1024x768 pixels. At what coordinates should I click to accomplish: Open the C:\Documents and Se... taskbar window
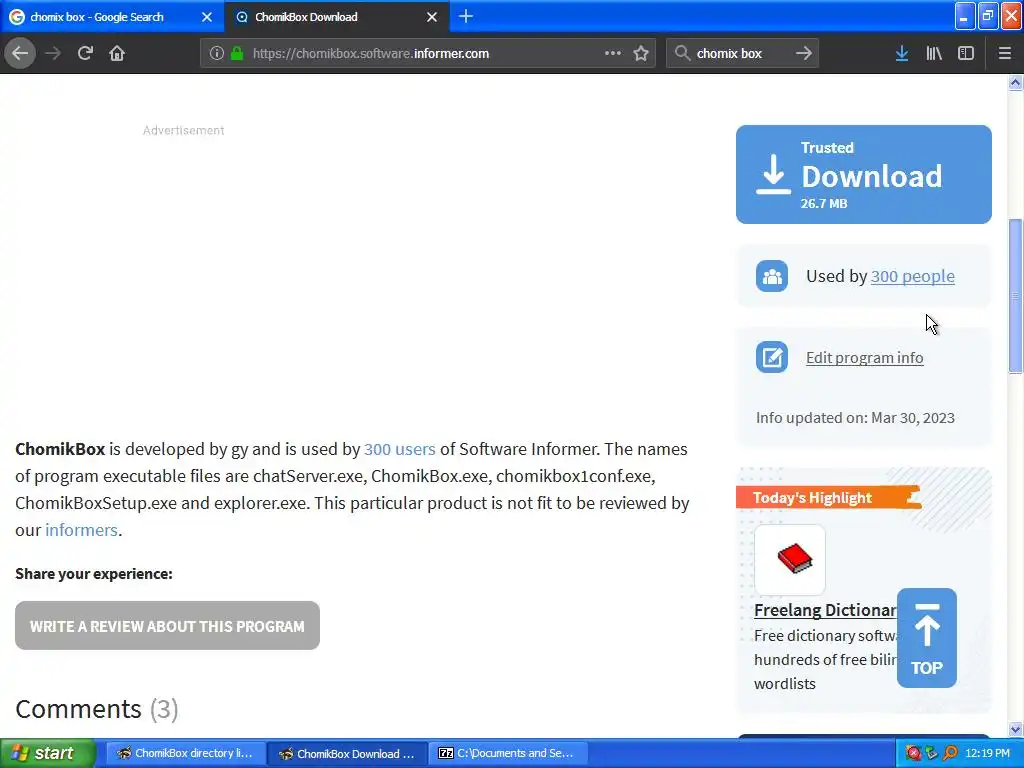pyautogui.click(x=508, y=754)
